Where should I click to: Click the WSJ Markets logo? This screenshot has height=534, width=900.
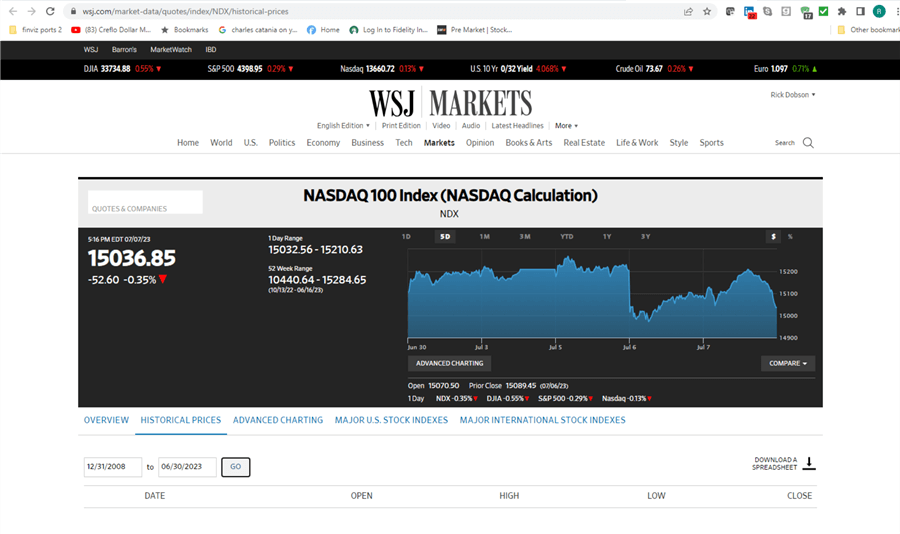450,103
